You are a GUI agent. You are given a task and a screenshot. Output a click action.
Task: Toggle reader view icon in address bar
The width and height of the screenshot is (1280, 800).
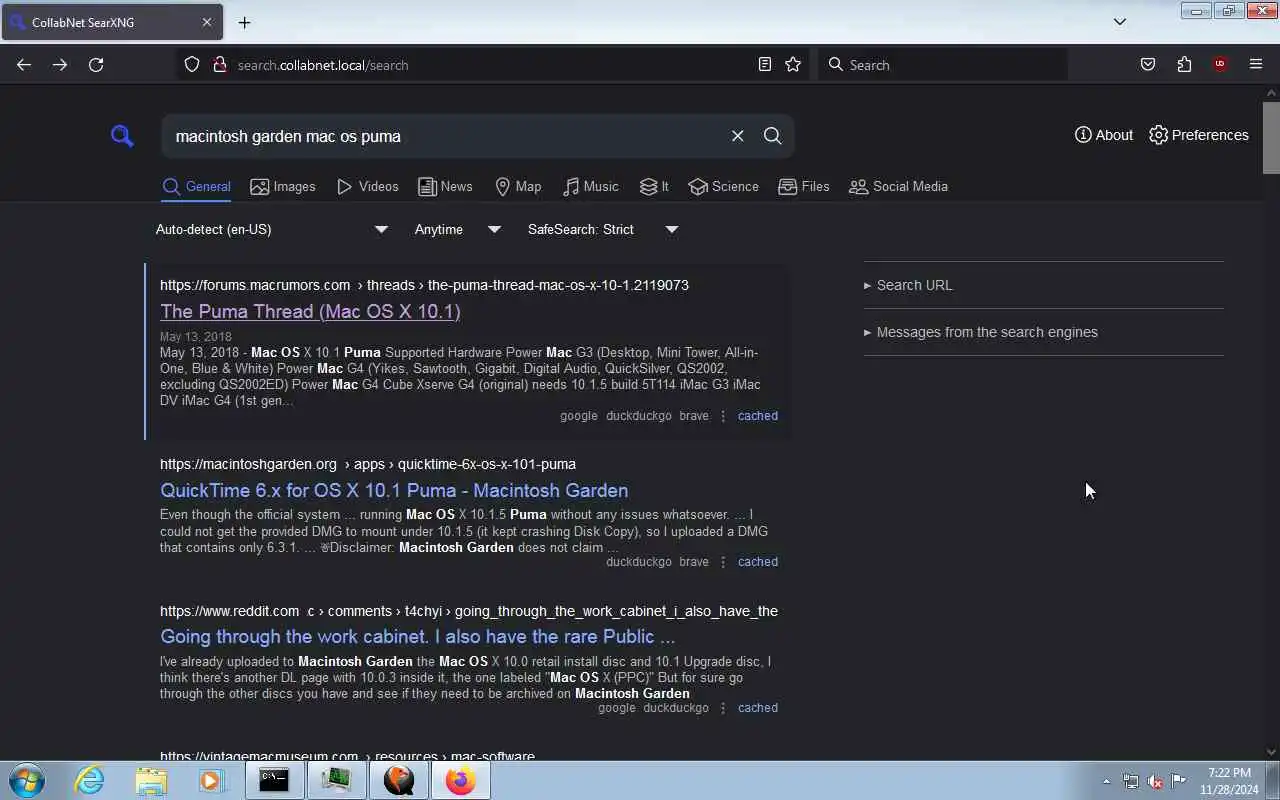point(765,65)
